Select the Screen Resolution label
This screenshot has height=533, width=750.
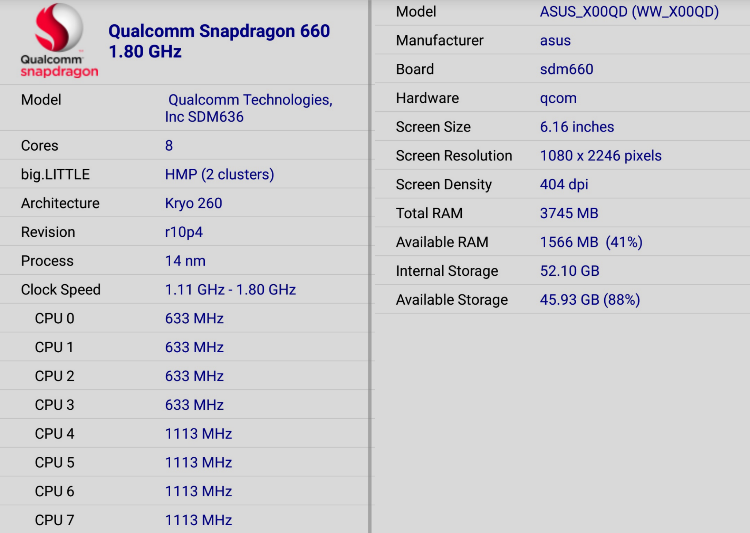(x=454, y=156)
